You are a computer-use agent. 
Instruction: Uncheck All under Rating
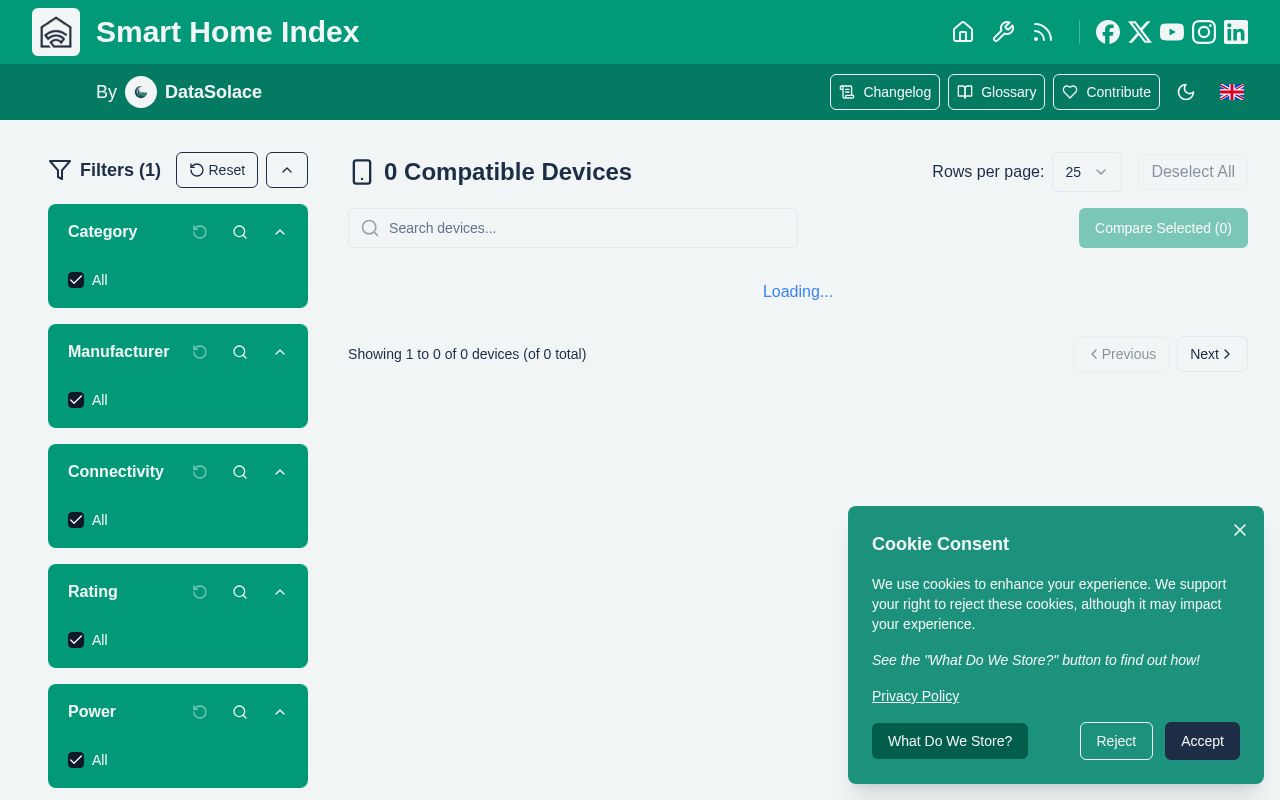pyautogui.click(x=76, y=640)
